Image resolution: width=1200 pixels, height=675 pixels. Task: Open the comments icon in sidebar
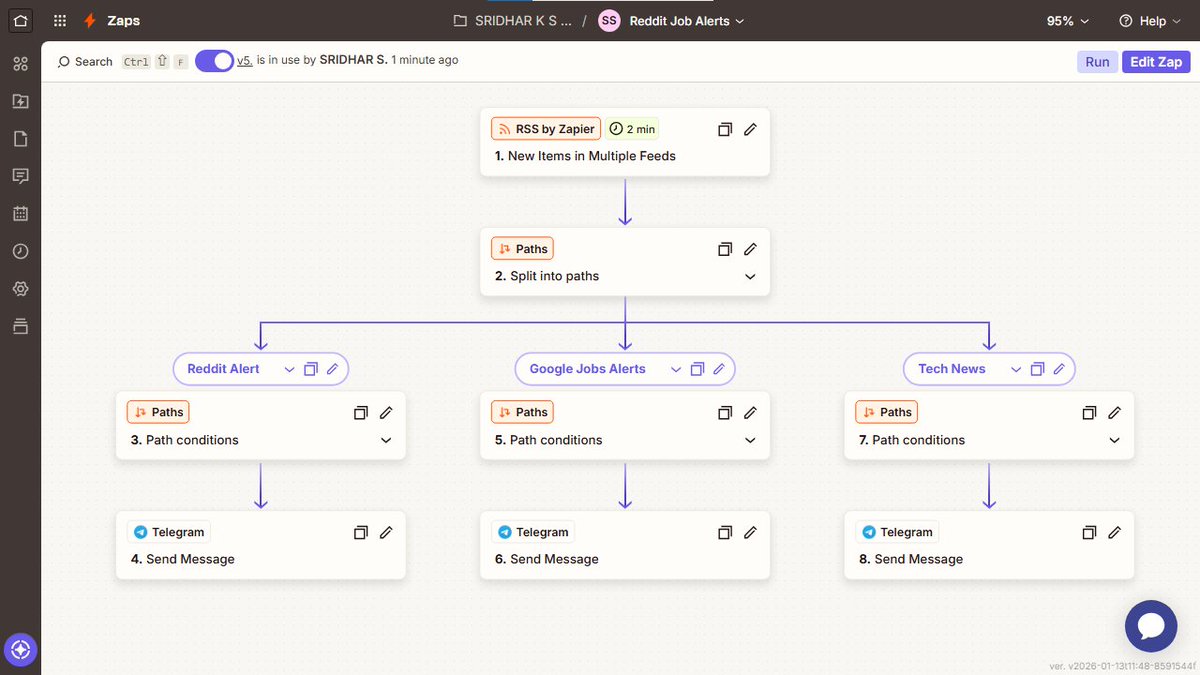pos(20,176)
